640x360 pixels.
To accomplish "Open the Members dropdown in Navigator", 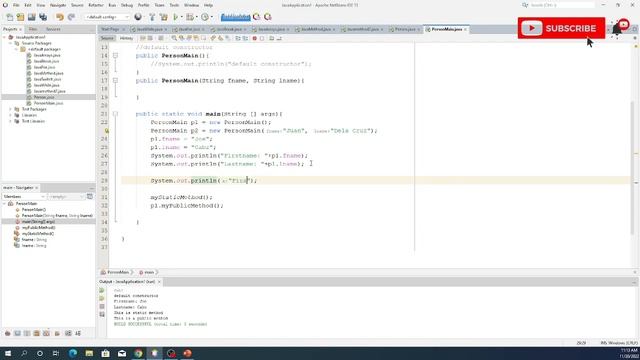I will [24, 197].
